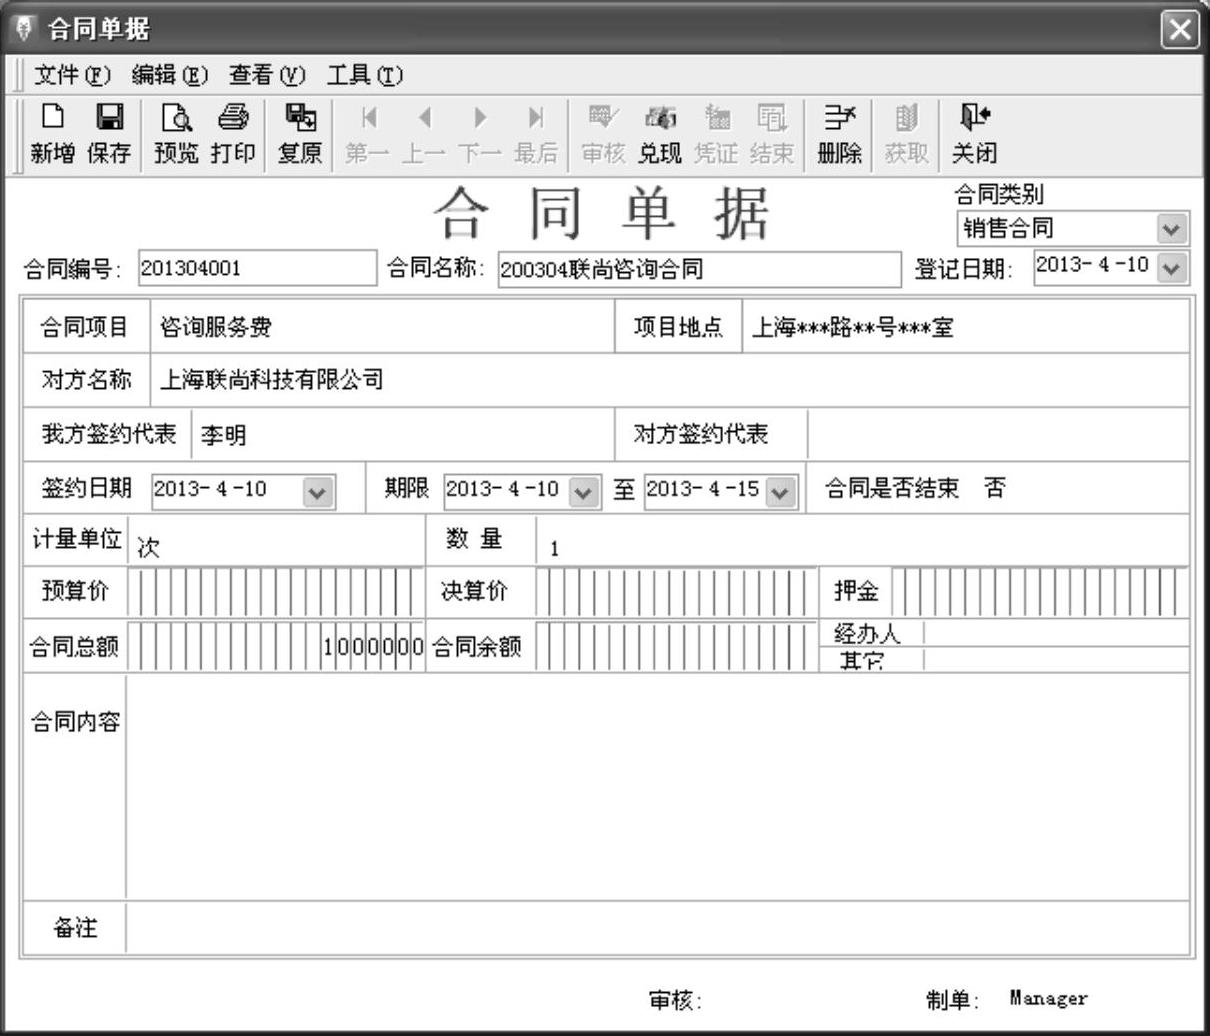This screenshot has height=1036, width=1210.
Task: Open the 工具 (Tools) menu
Action: point(365,75)
